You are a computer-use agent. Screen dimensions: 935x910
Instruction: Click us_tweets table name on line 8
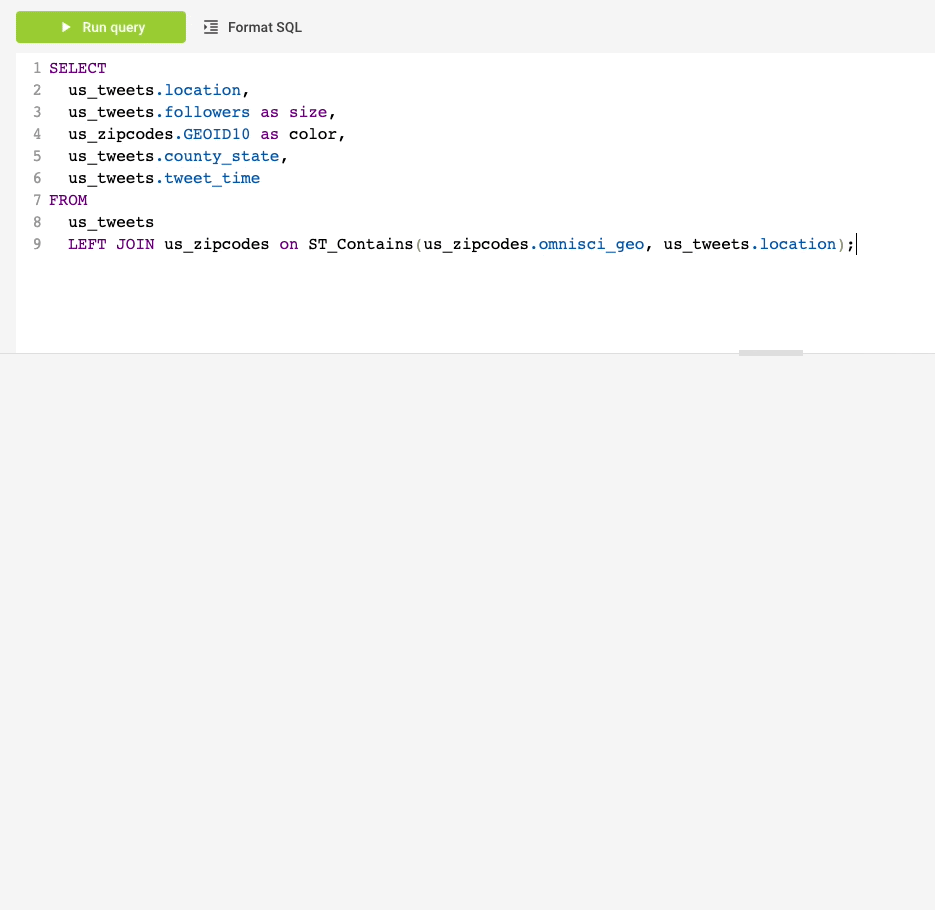coord(111,222)
